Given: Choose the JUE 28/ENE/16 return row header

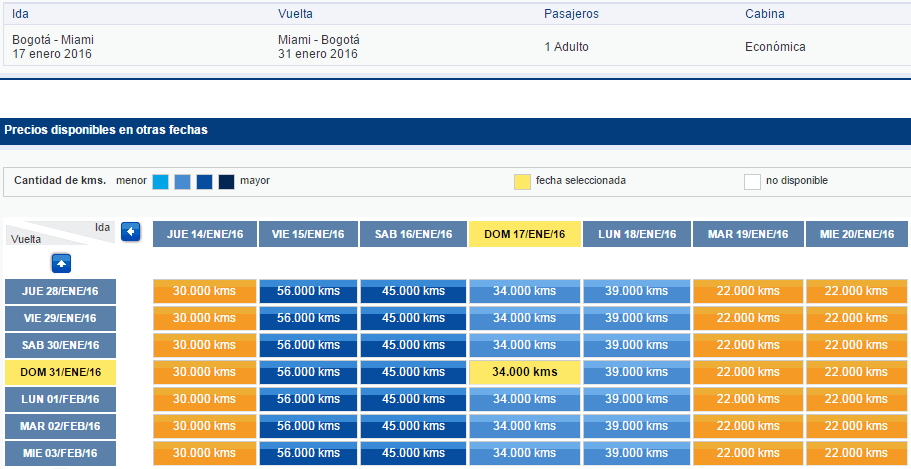Looking at the screenshot, I should [x=60, y=292].
